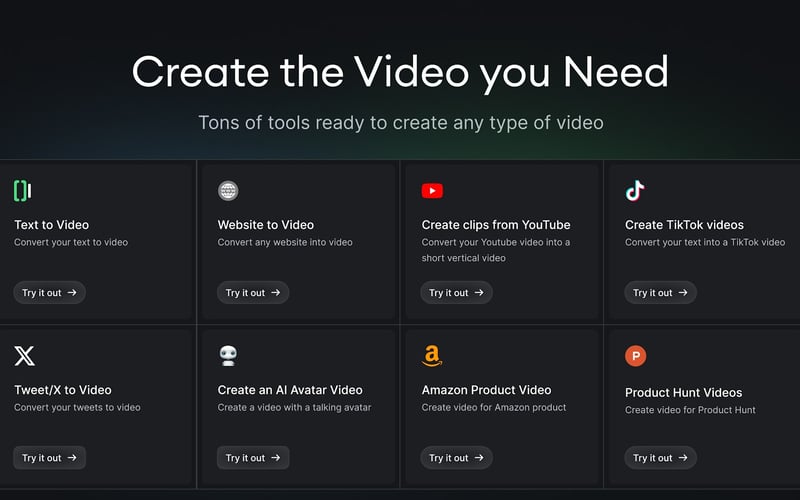Open the Create an AI Avatar Video heading
The width and height of the screenshot is (800, 500).
point(290,390)
